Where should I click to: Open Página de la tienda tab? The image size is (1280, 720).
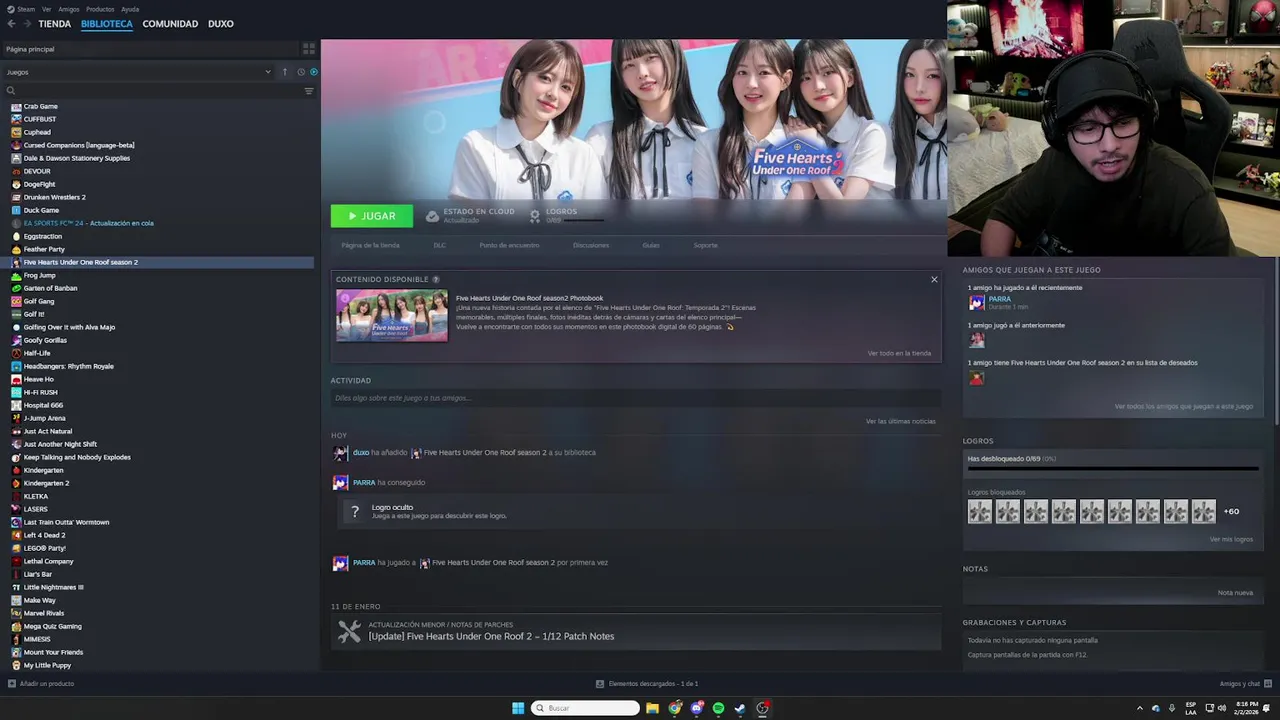pos(370,245)
